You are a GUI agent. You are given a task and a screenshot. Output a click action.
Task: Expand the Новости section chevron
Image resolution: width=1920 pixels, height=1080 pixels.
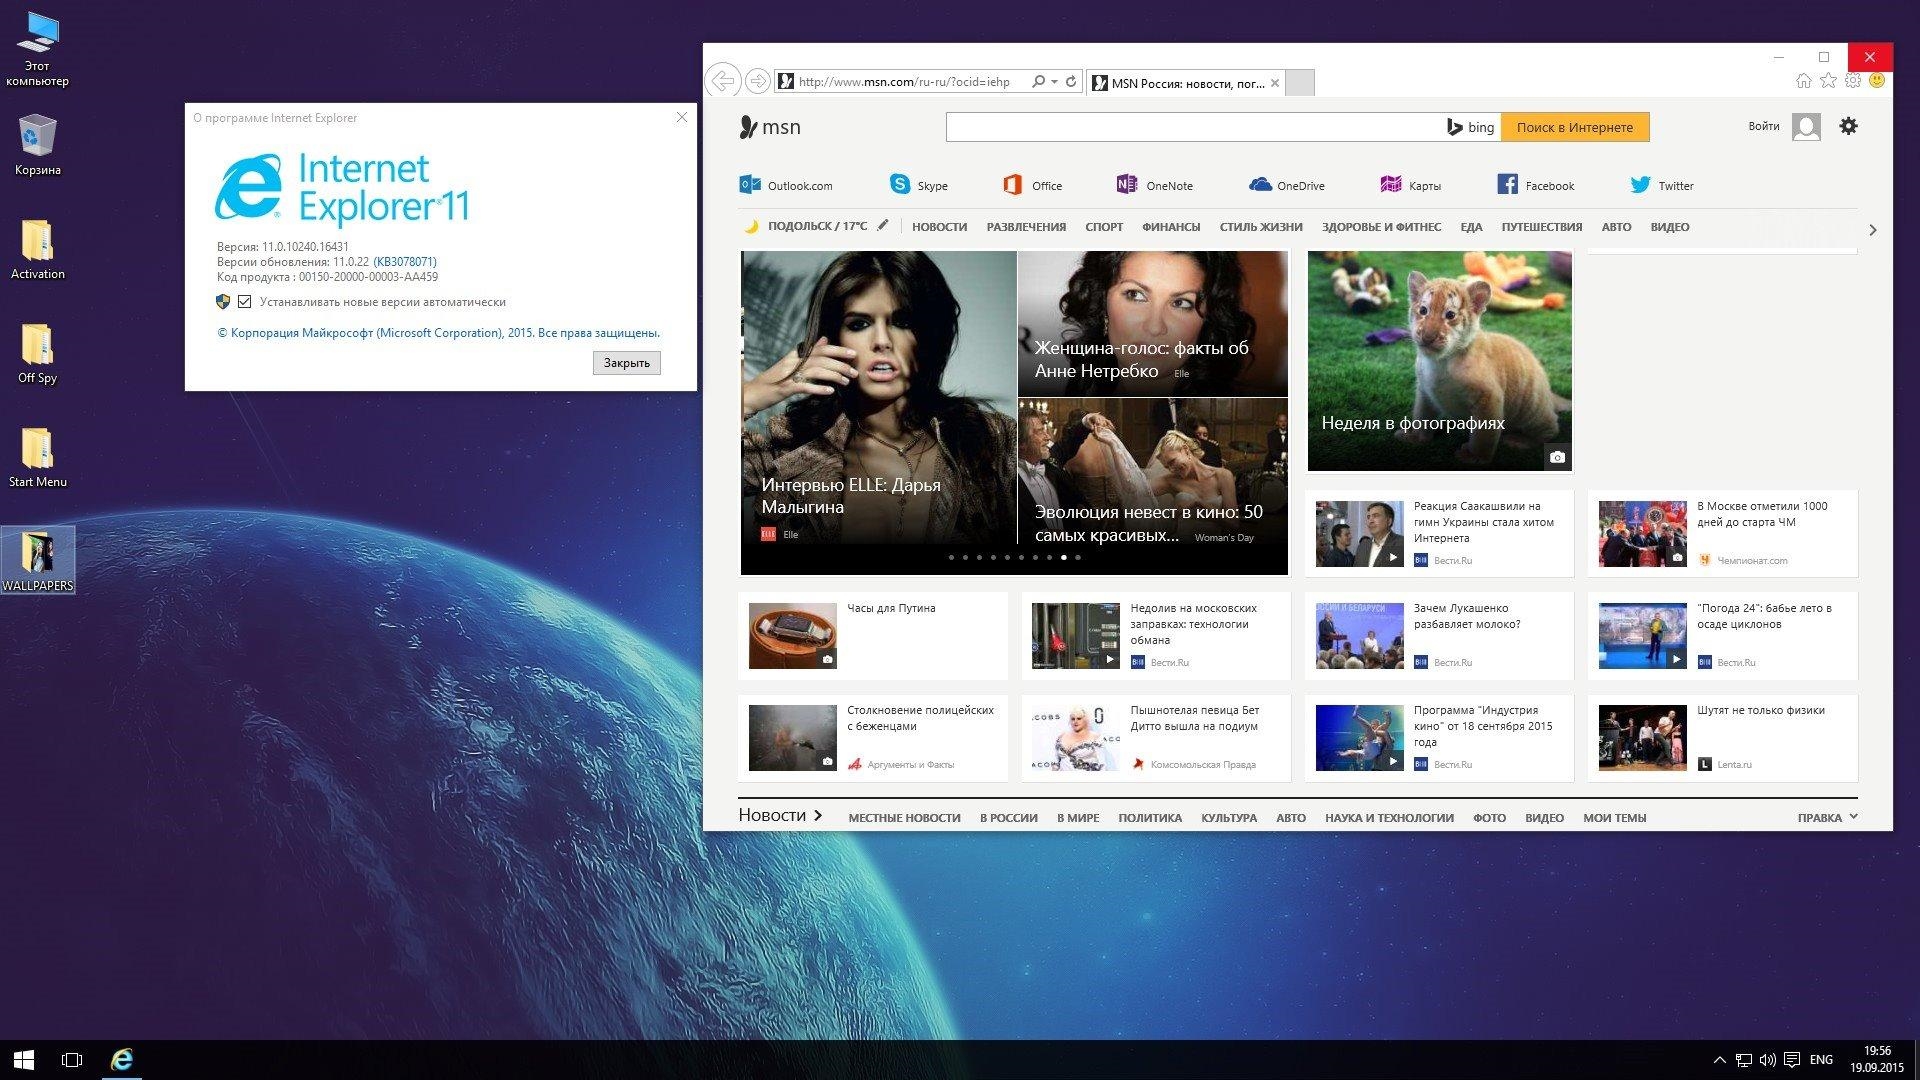(818, 815)
